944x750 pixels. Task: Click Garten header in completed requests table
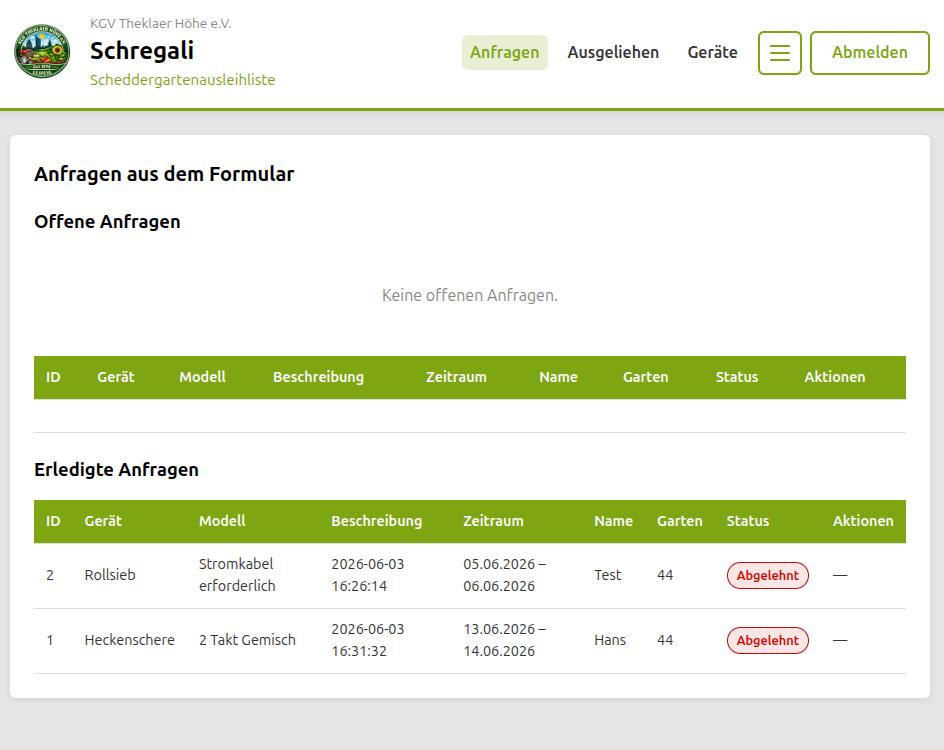coord(679,521)
